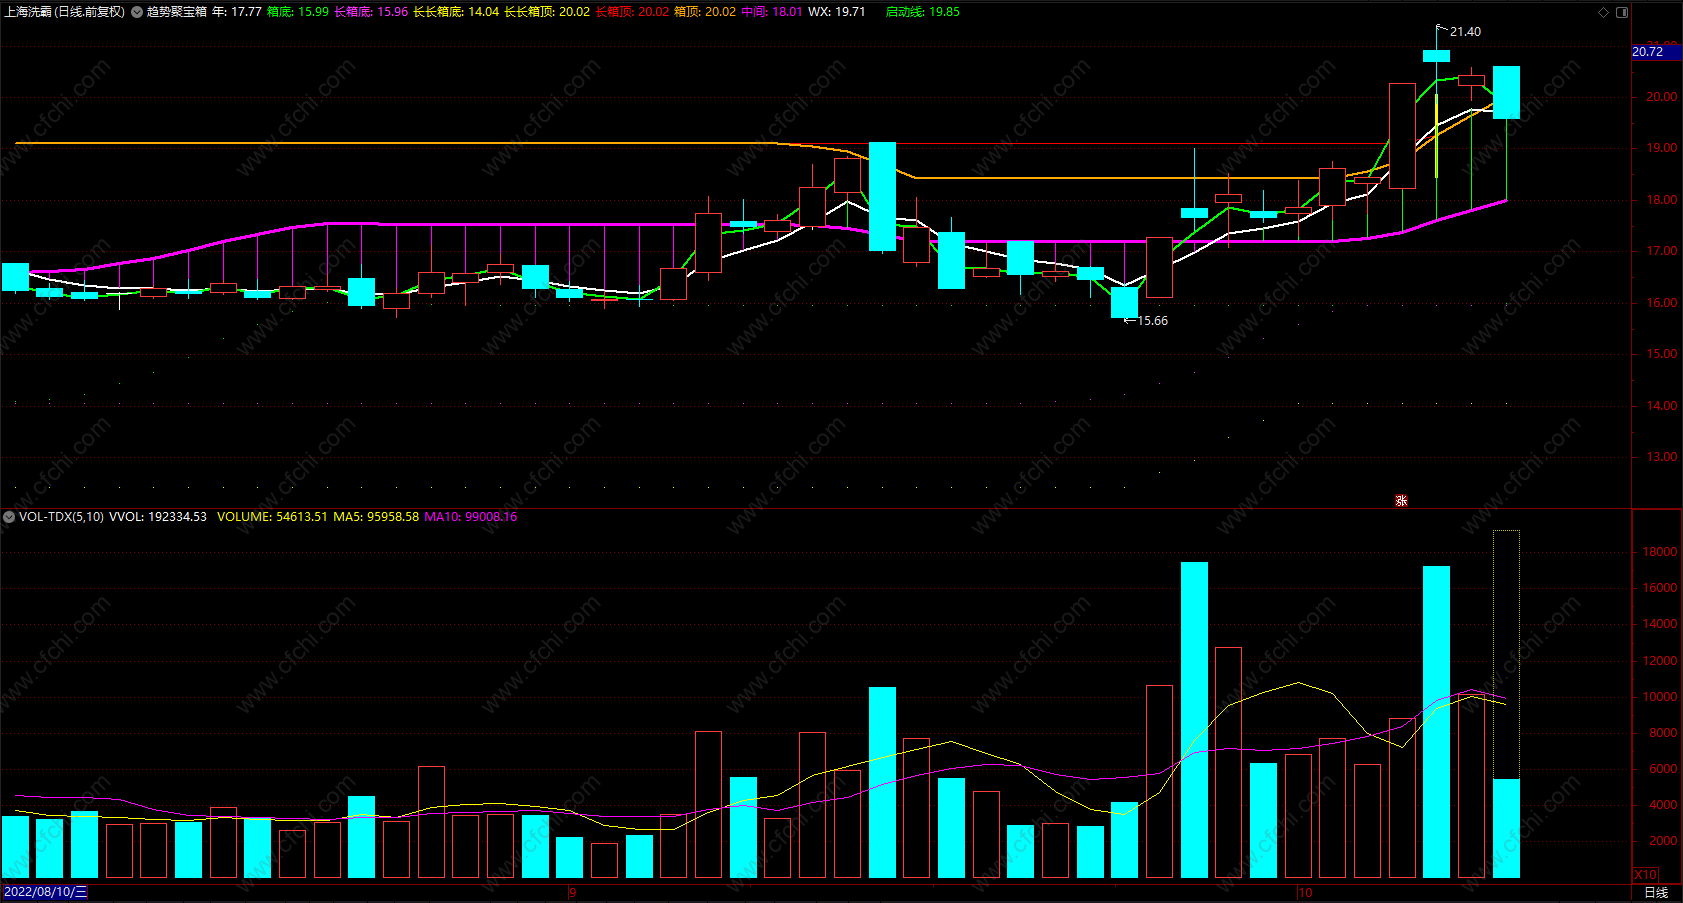Select the lowest candle beside the 15.66 label

coord(1124,302)
